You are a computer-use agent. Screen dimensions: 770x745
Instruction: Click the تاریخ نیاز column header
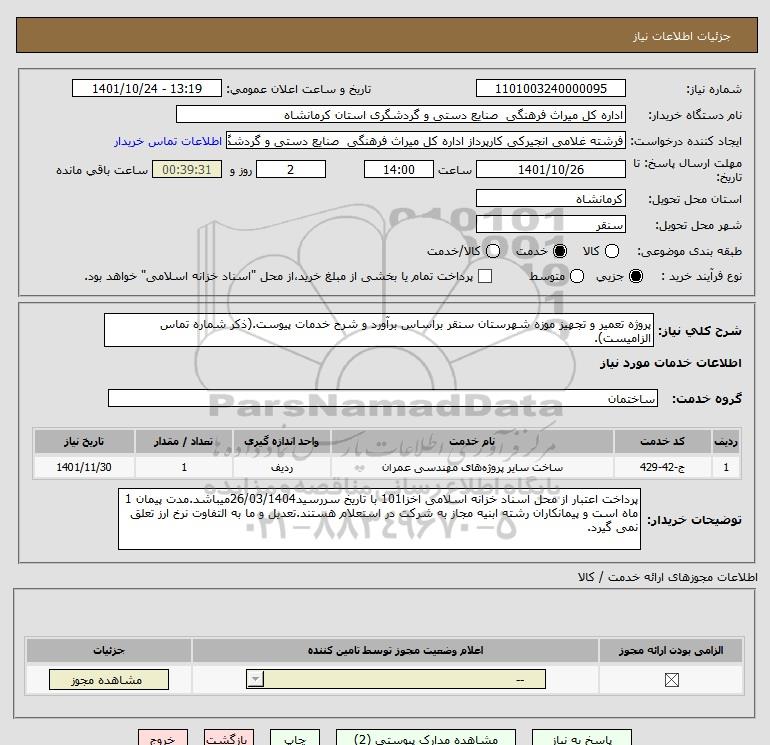point(84,441)
